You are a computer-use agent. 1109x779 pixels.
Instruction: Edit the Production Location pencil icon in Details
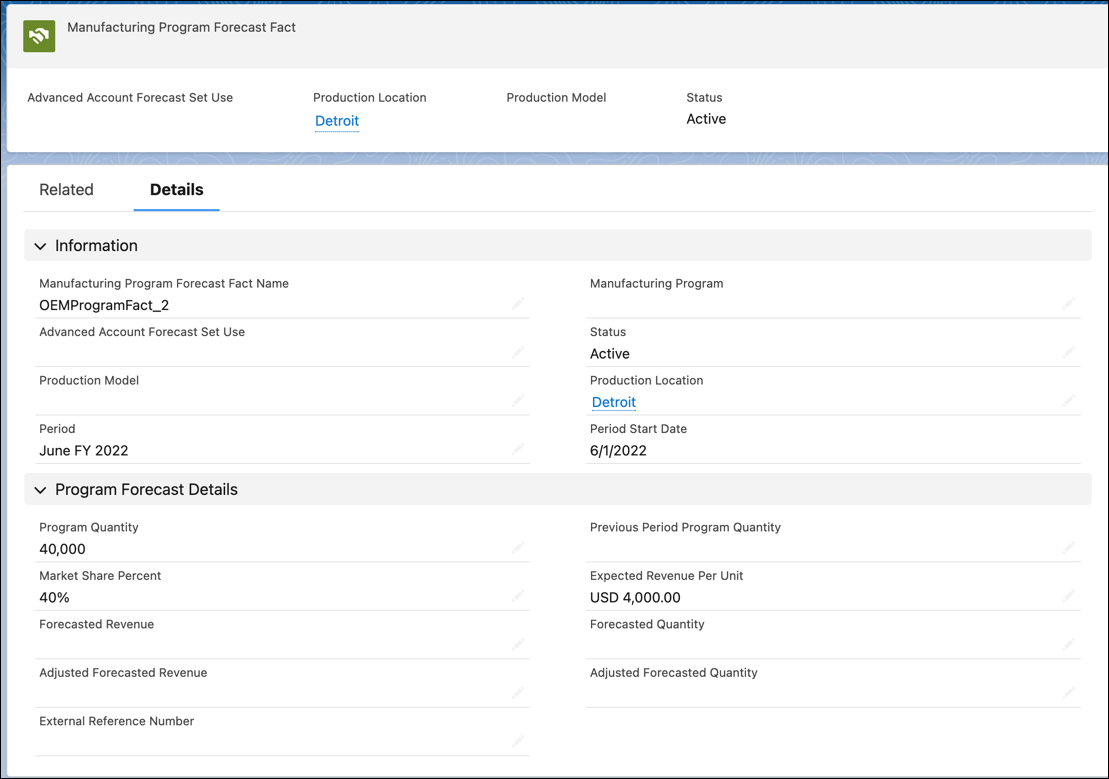click(x=1068, y=400)
